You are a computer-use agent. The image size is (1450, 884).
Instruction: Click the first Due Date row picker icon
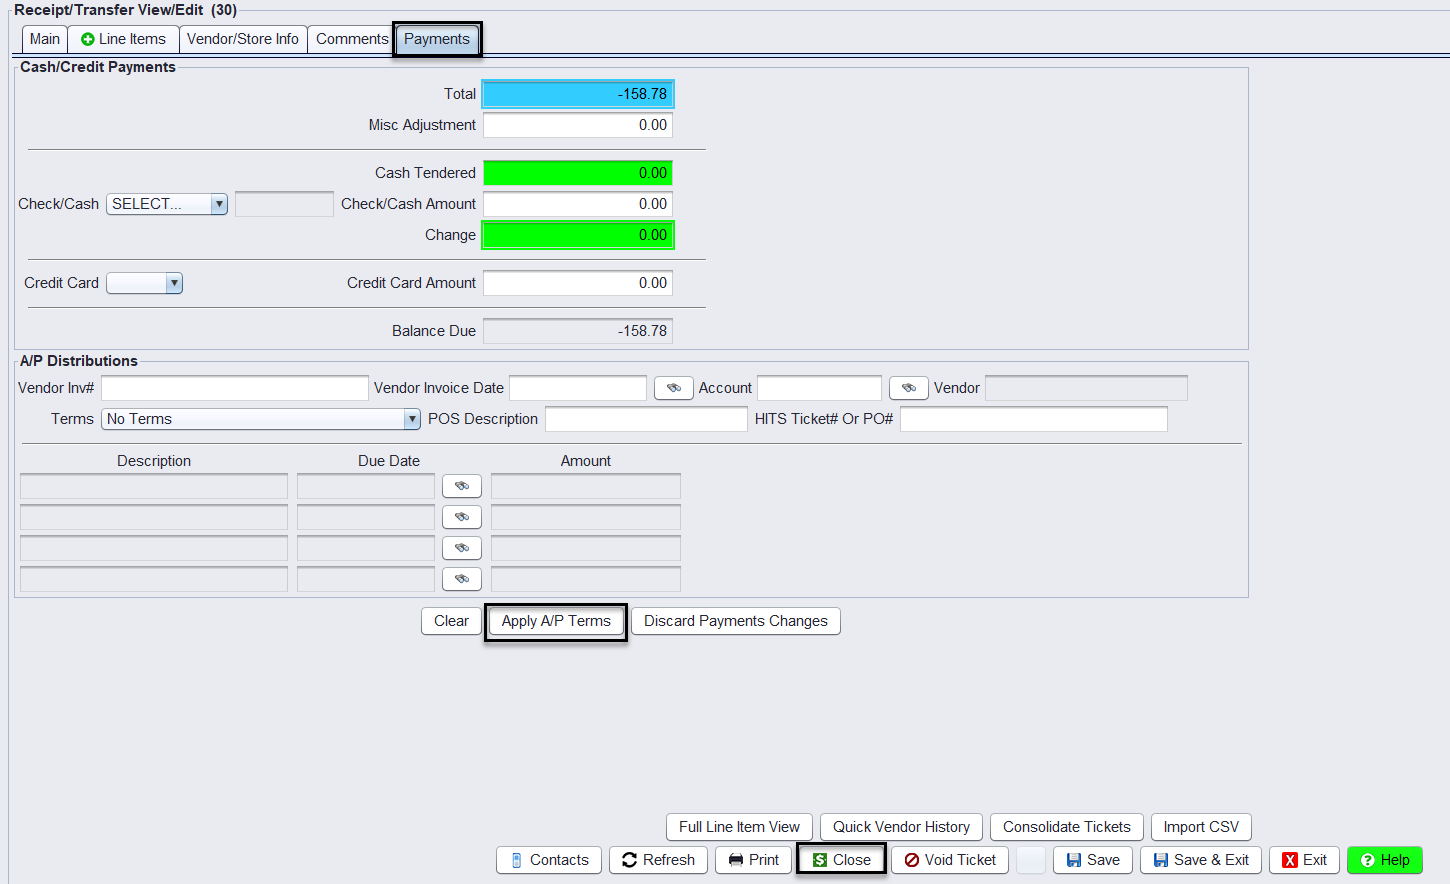click(461, 486)
